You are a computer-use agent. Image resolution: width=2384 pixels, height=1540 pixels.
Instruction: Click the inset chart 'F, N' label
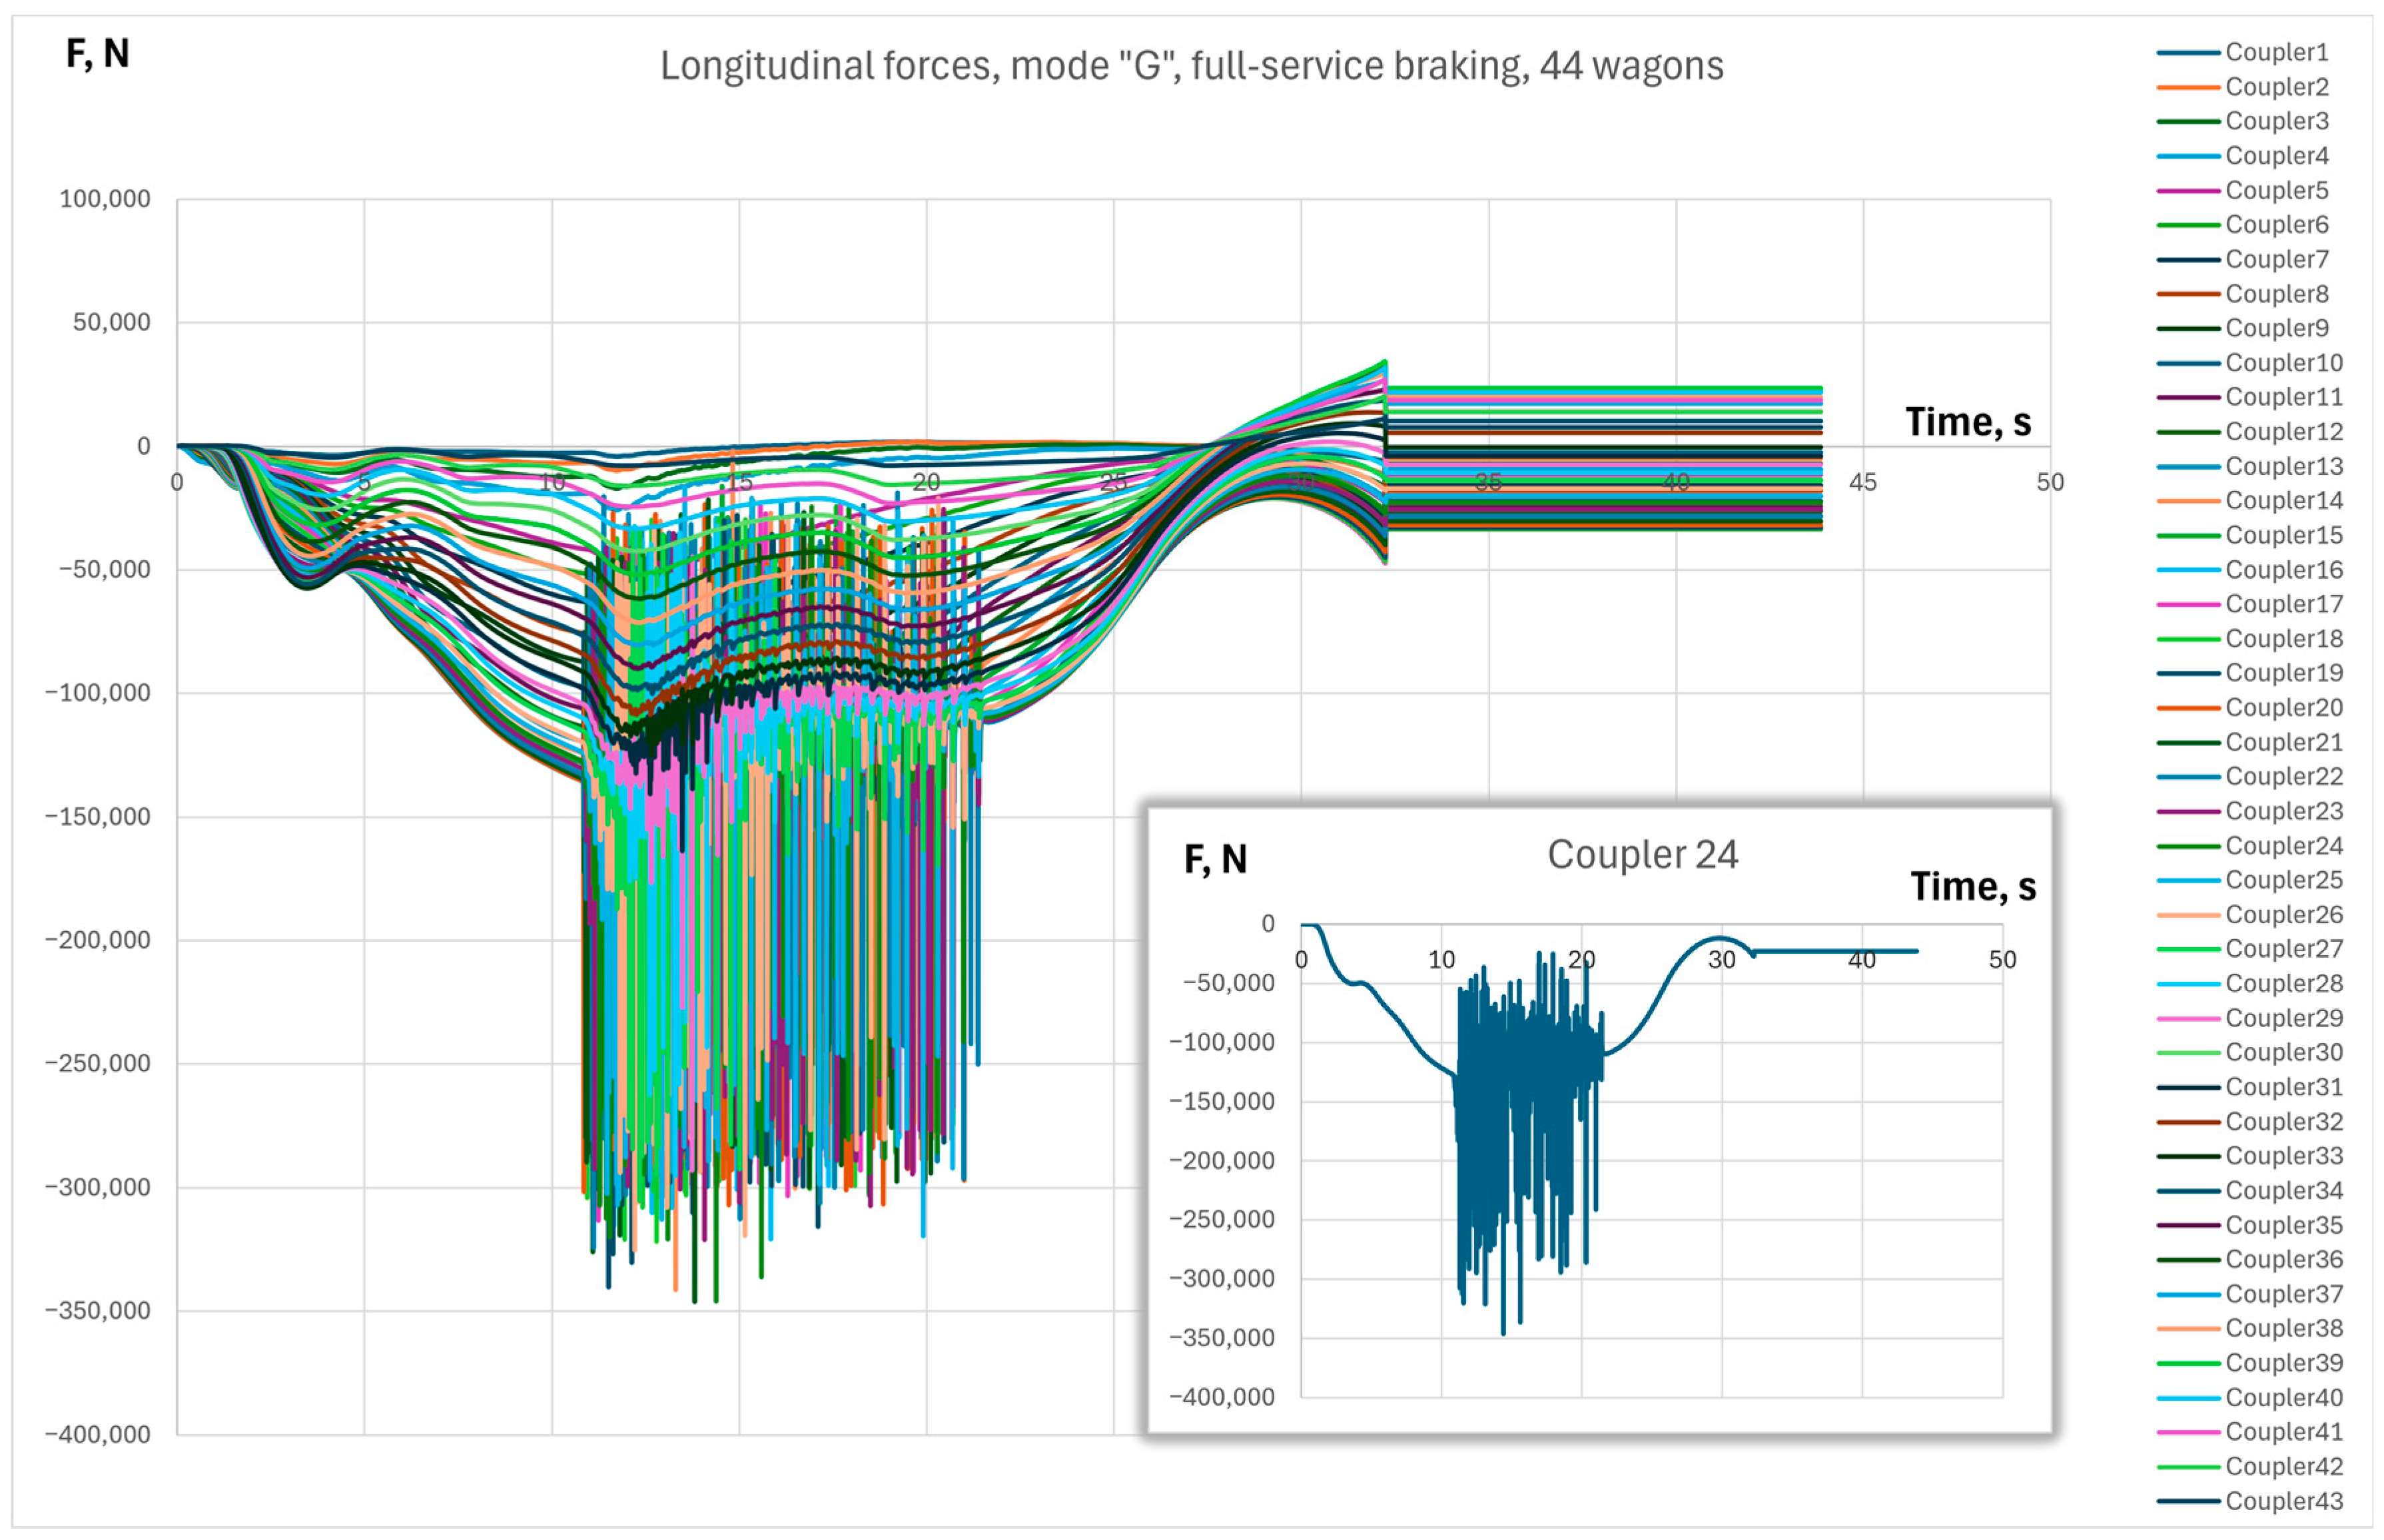point(1215,859)
